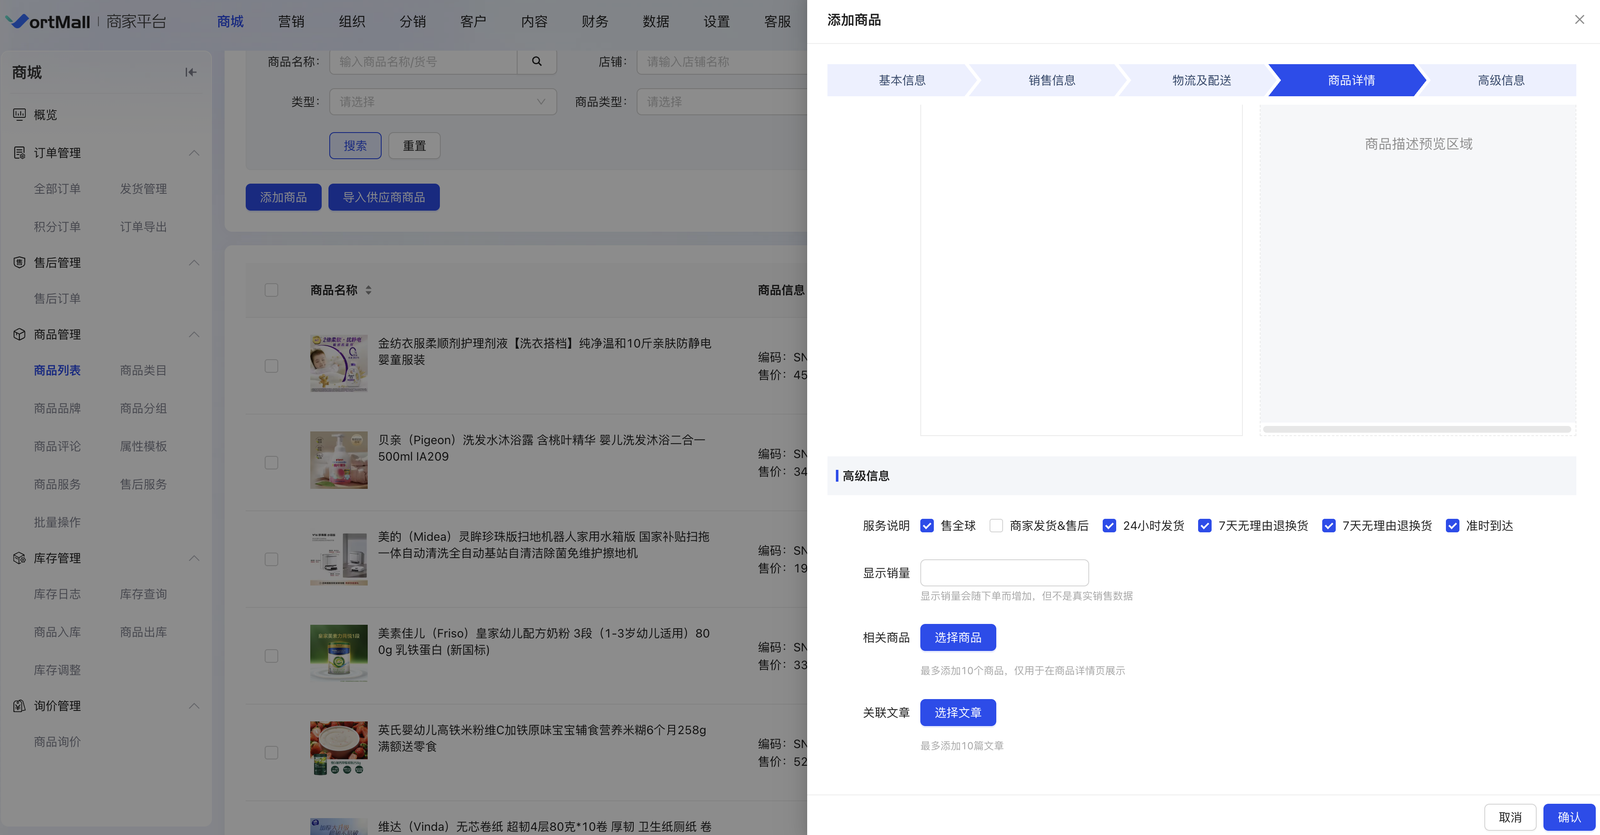Viewport: 1600px width, 835px height.
Task: Click the 概览 overview icon in sidebar
Action: coord(19,115)
